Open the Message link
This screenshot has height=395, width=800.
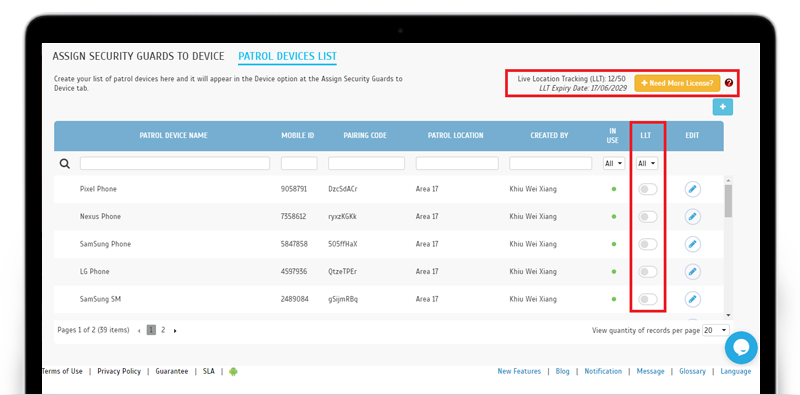pos(651,372)
